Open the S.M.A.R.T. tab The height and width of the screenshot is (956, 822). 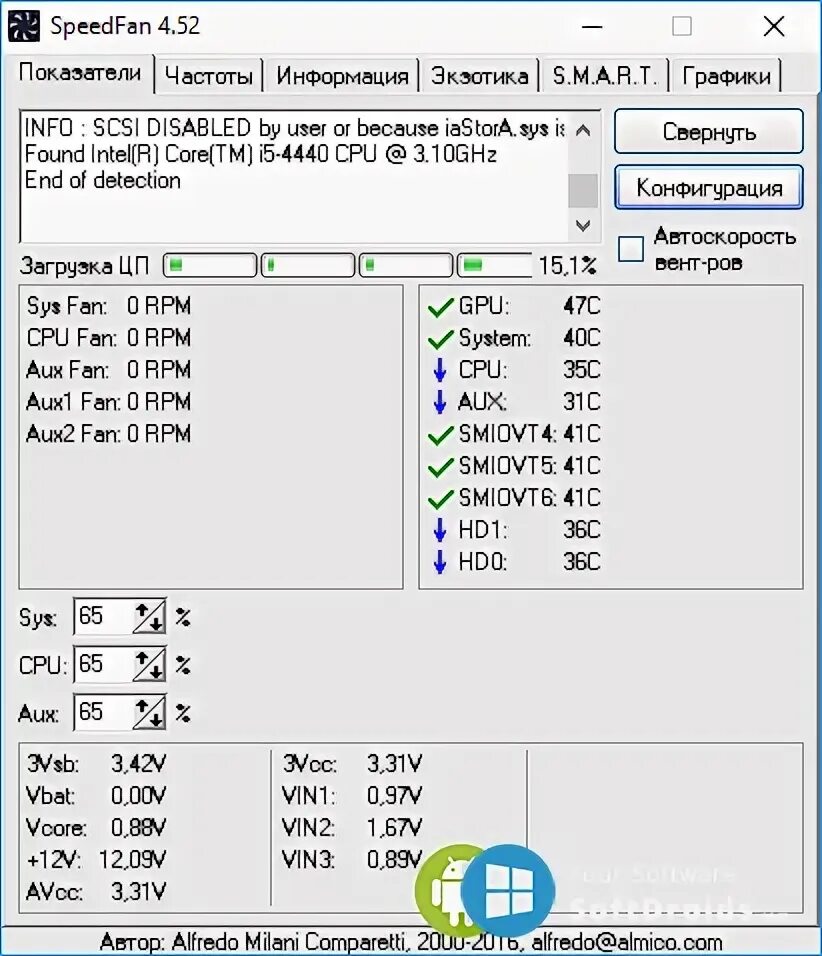pos(604,76)
